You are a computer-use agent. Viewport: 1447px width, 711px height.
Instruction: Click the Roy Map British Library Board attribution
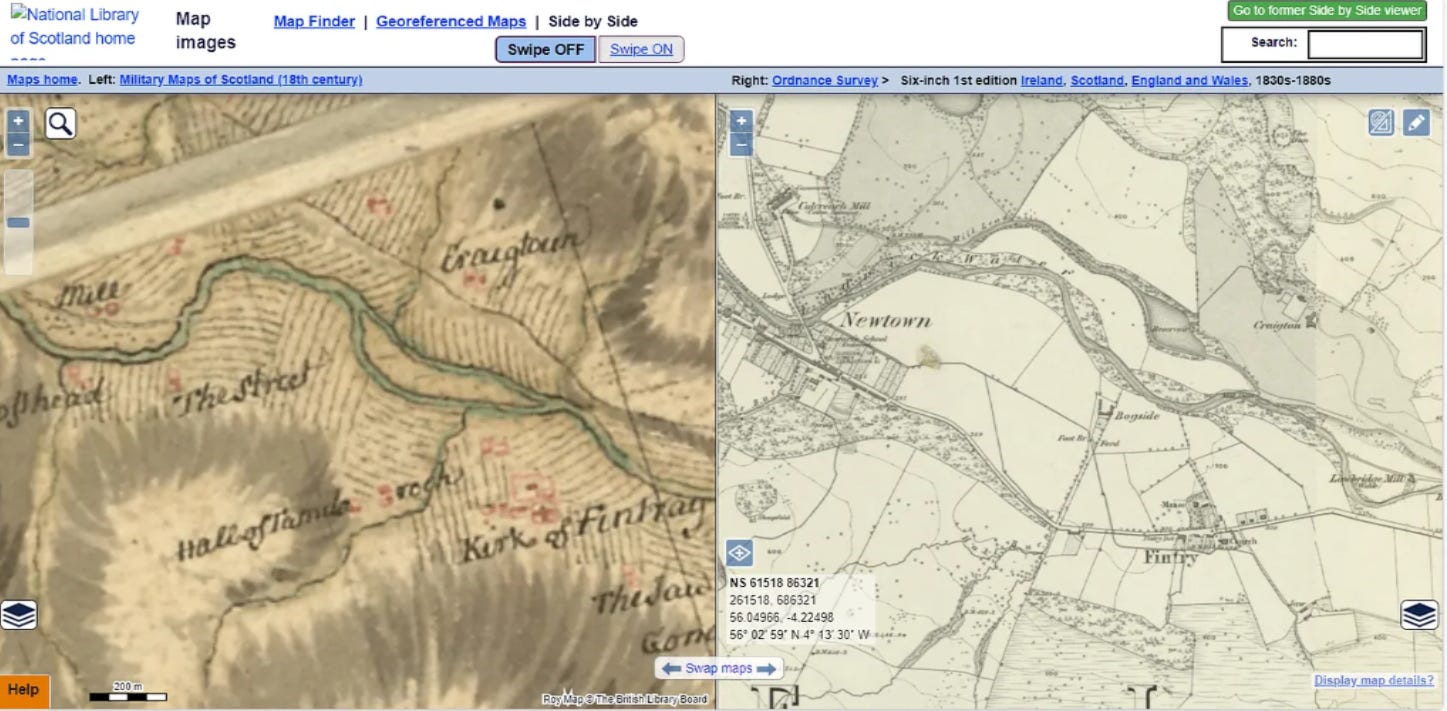coord(625,699)
